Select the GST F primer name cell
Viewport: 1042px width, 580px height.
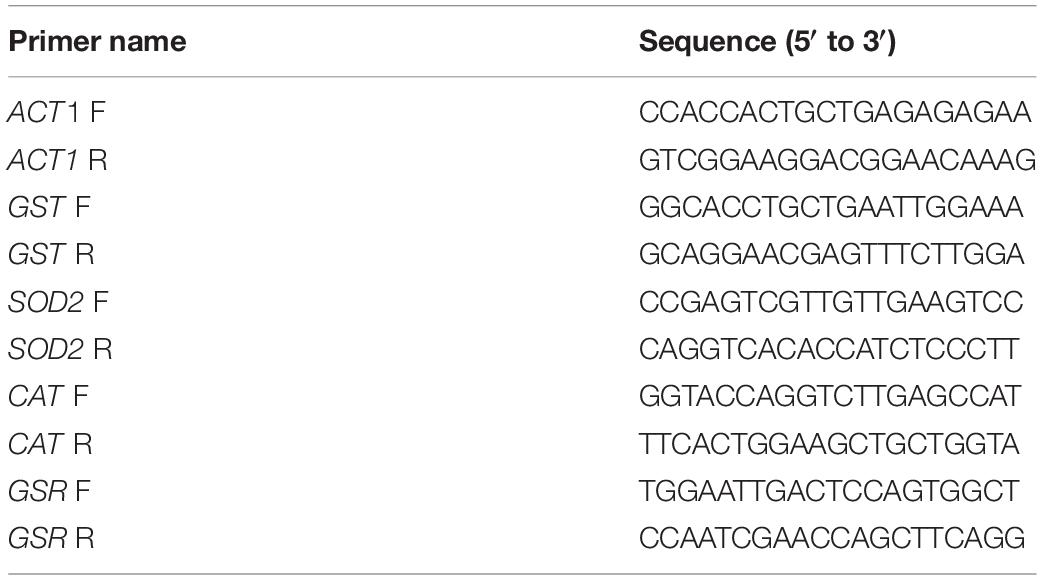pyautogui.click(x=49, y=207)
